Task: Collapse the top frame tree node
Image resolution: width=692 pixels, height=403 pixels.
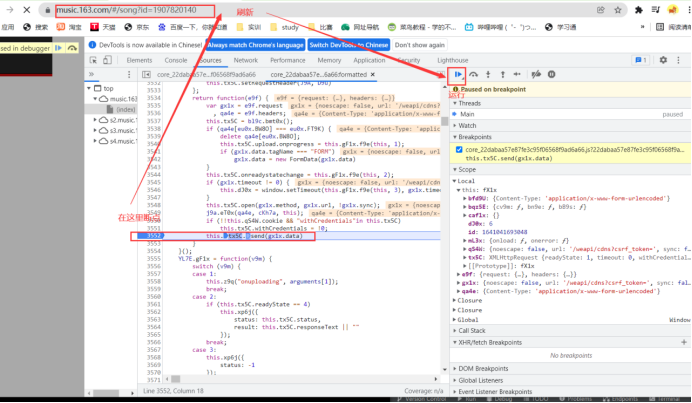Action: 89,88
